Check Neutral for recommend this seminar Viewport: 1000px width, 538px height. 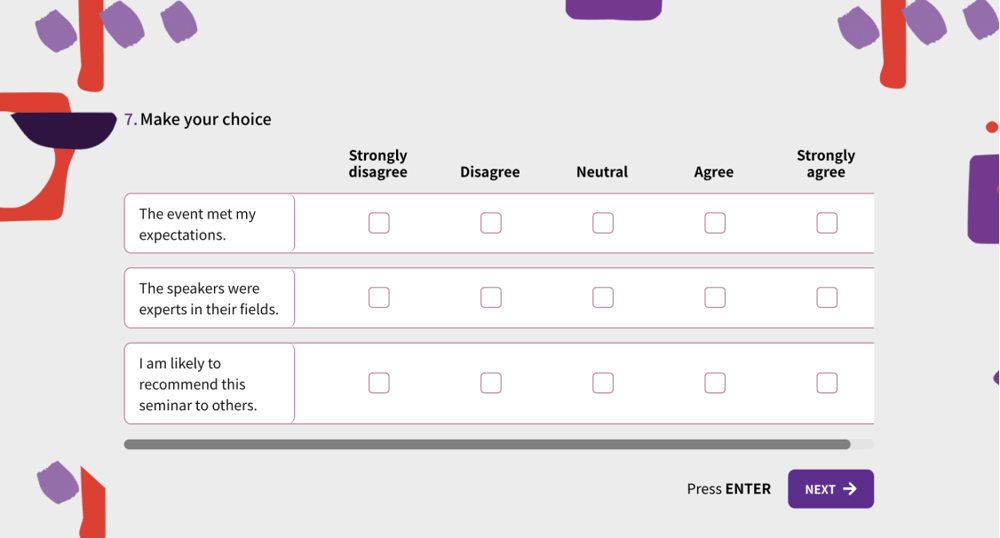[x=603, y=383]
